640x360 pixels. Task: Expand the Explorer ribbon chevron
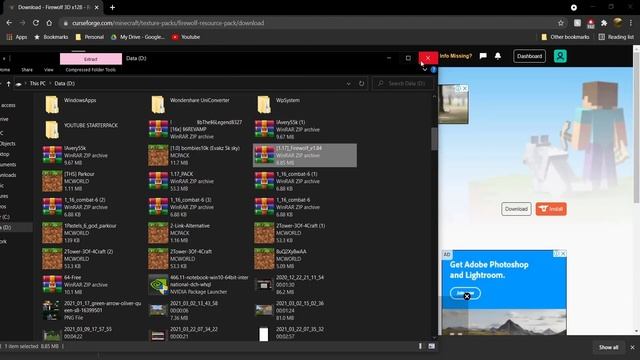(424, 70)
